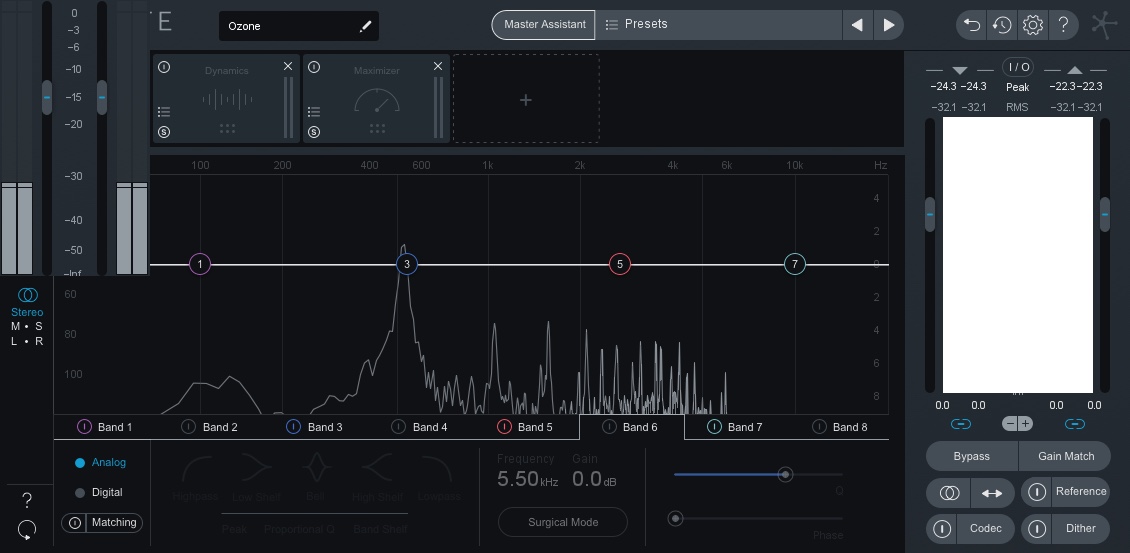Click the swap channels arrow icon

[992, 493]
